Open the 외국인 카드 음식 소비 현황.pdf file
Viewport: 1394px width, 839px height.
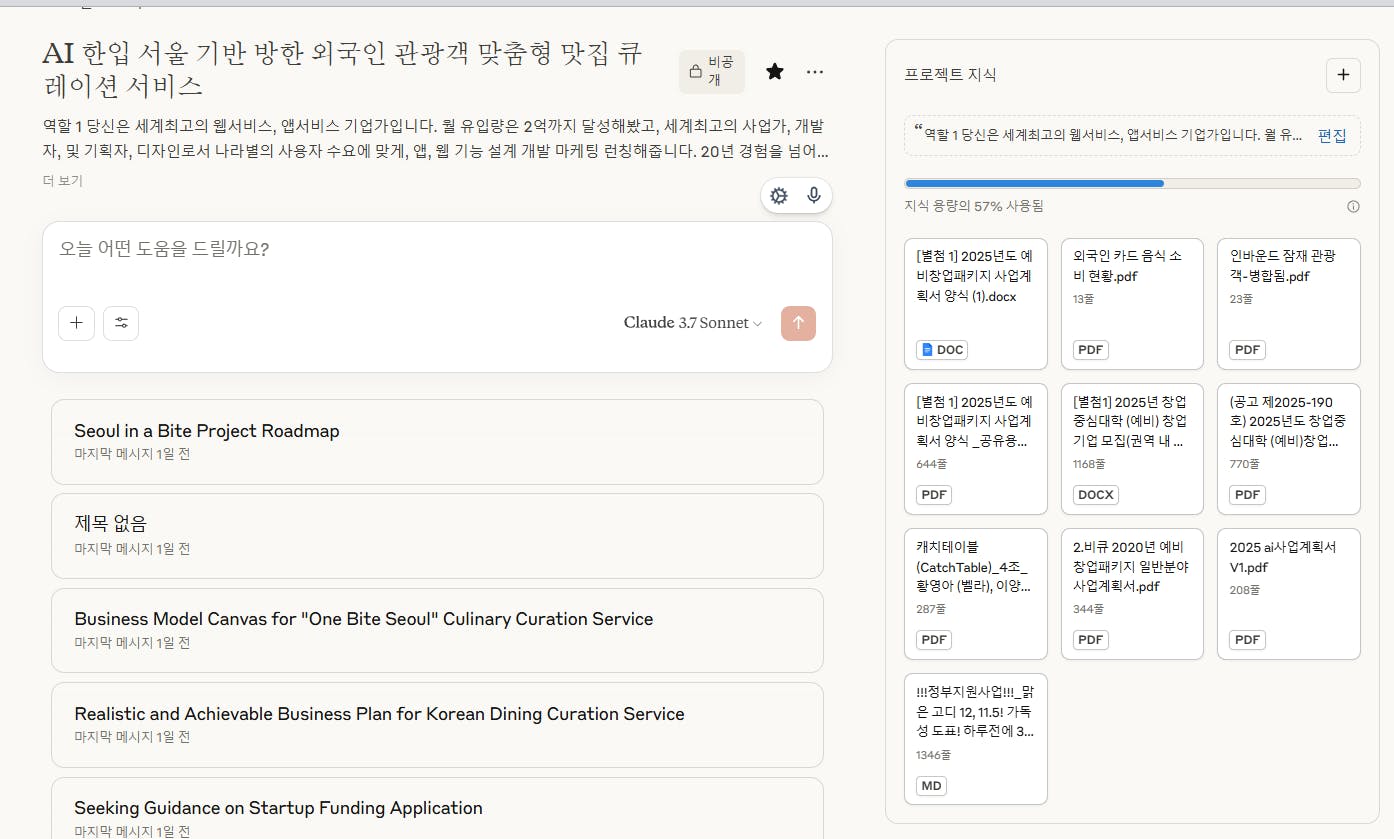click(x=1131, y=303)
